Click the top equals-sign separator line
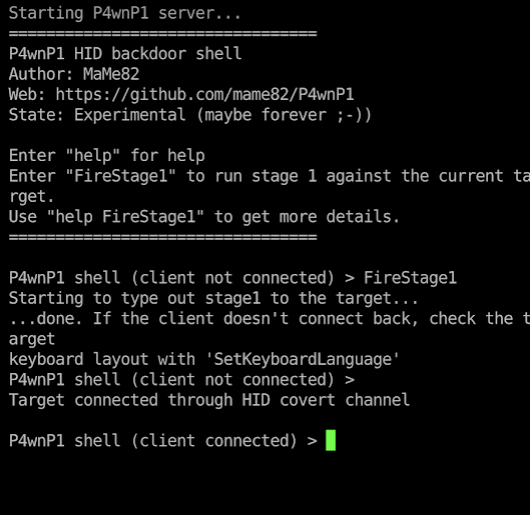Screen dimensions: 530x515 pyautogui.click(x=163, y=33)
